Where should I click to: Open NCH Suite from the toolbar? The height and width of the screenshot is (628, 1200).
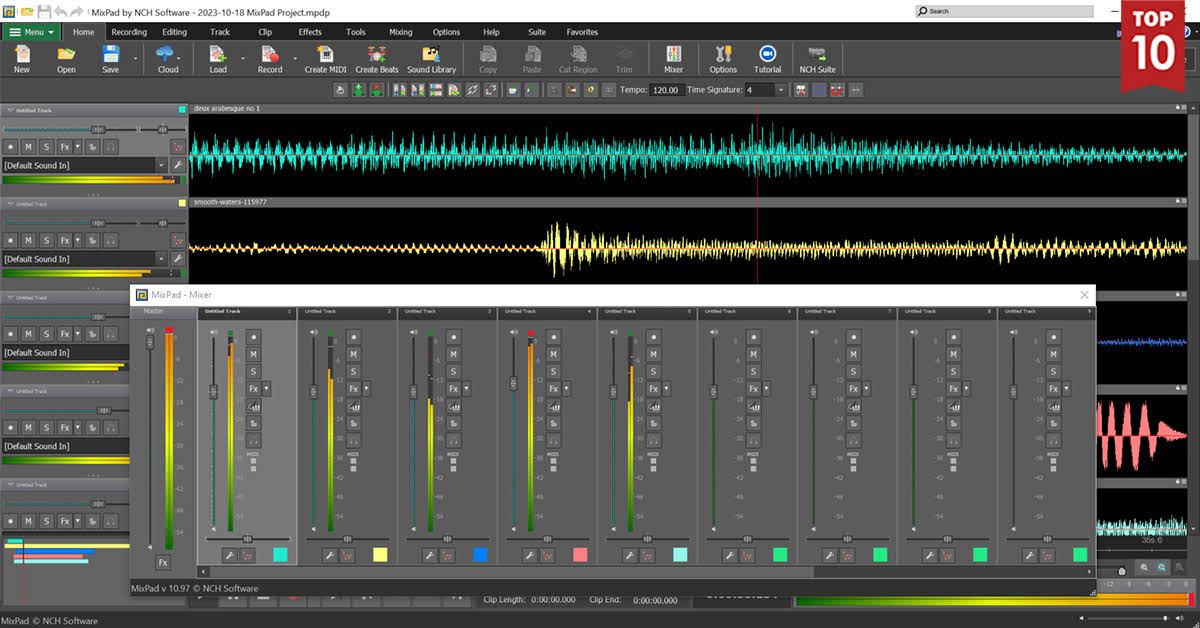pos(816,59)
